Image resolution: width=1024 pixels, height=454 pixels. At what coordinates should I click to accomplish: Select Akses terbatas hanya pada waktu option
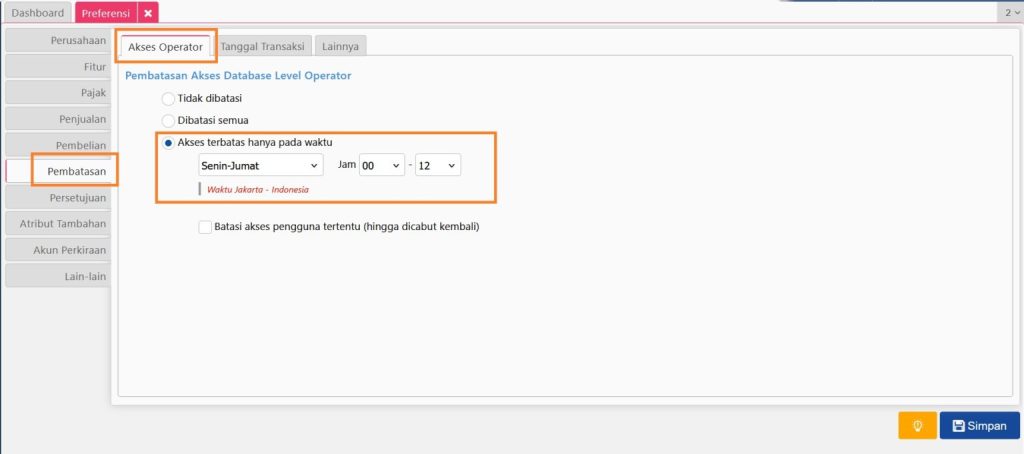pos(168,143)
